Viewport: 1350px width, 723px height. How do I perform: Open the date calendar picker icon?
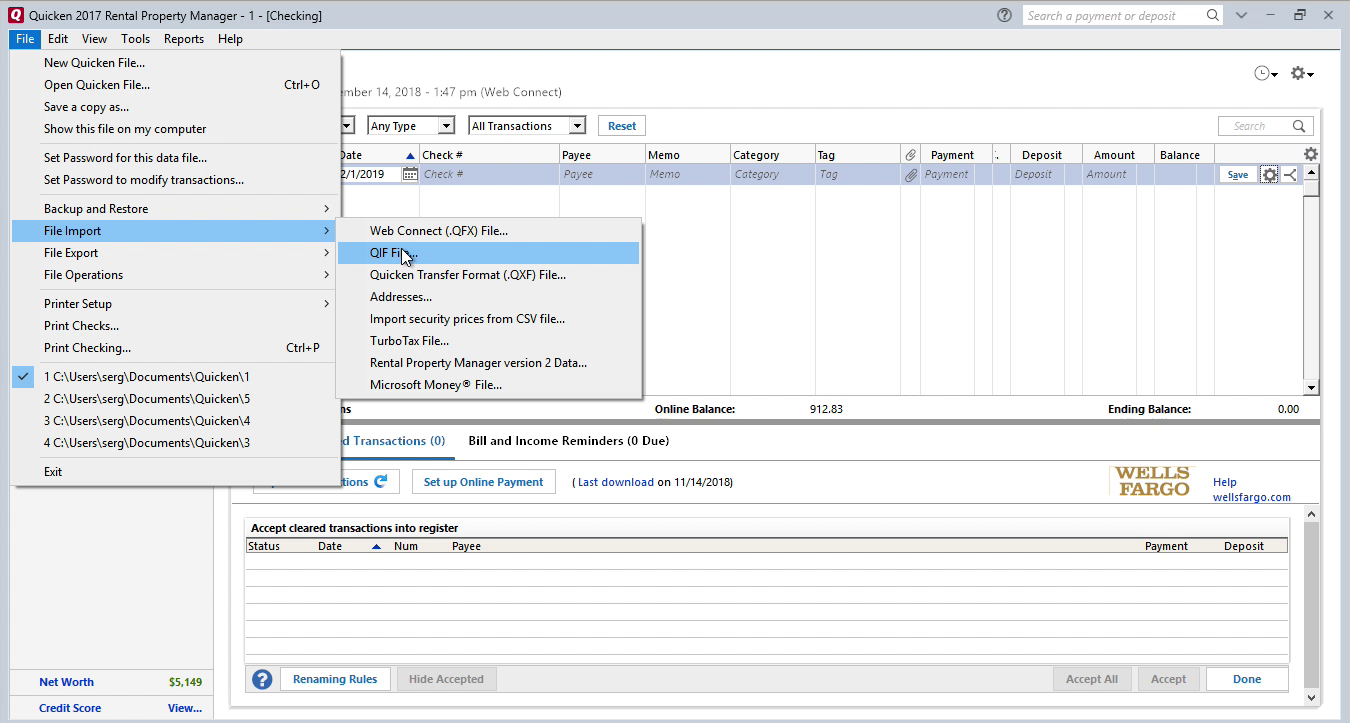pyautogui.click(x=410, y=174)
